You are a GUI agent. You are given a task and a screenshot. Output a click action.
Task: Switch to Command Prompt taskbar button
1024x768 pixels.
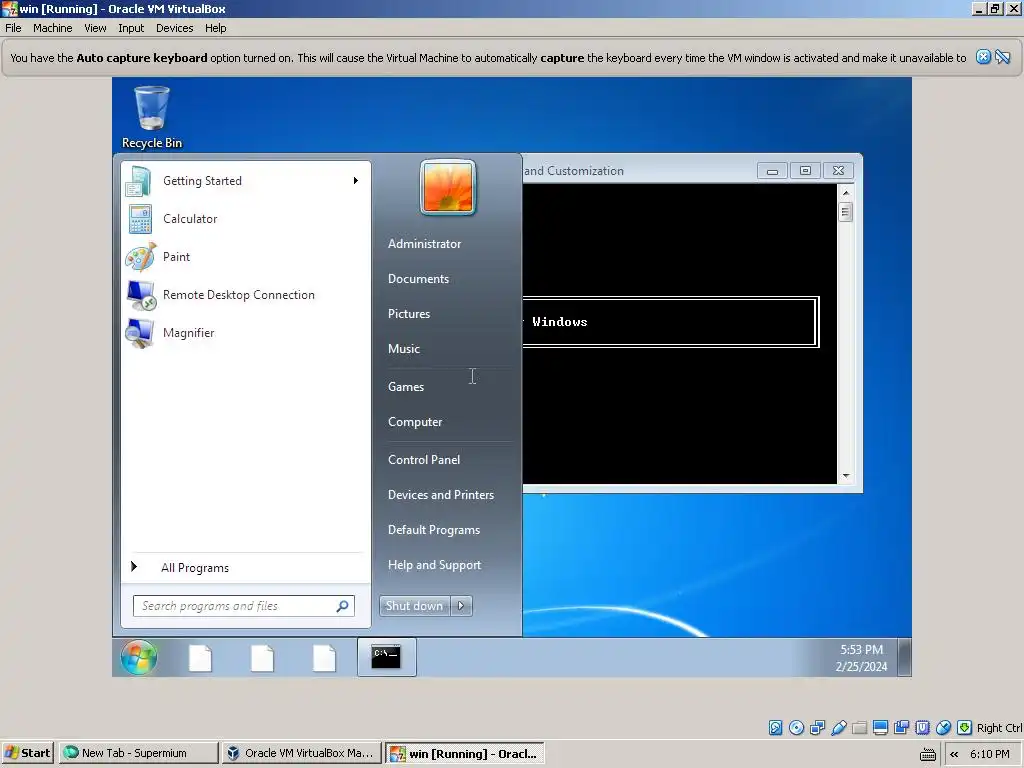tap(386, 657)
